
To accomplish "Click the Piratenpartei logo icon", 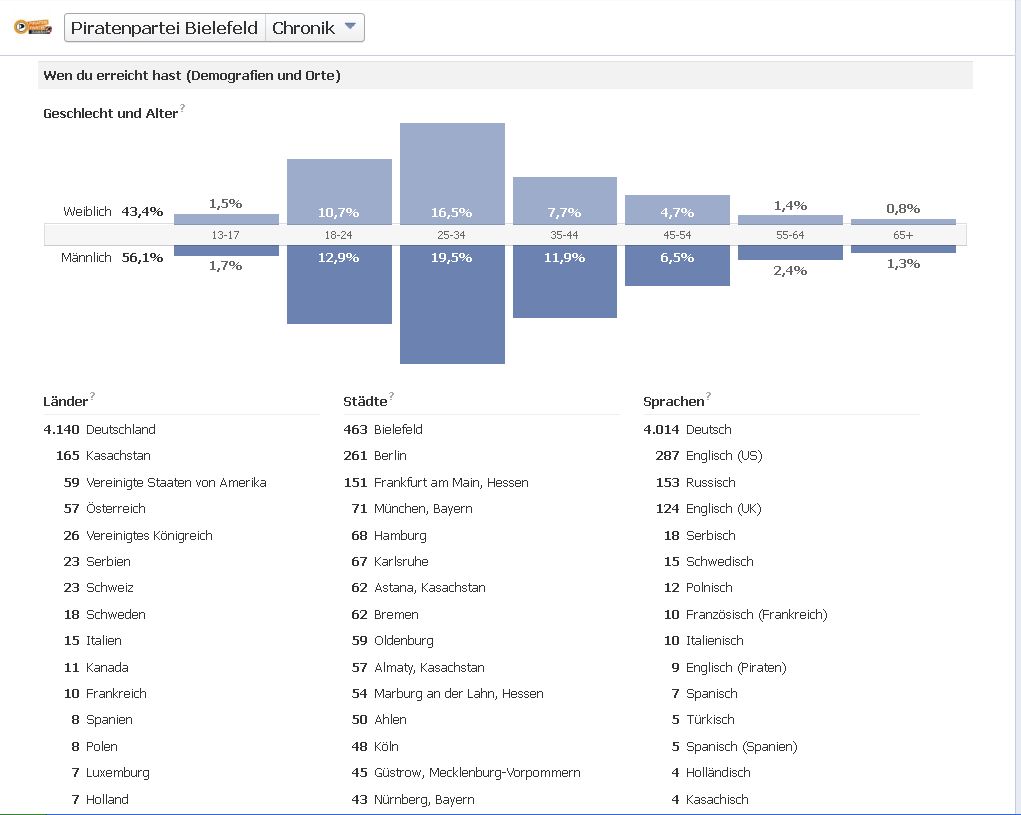I will pos(33,27).
